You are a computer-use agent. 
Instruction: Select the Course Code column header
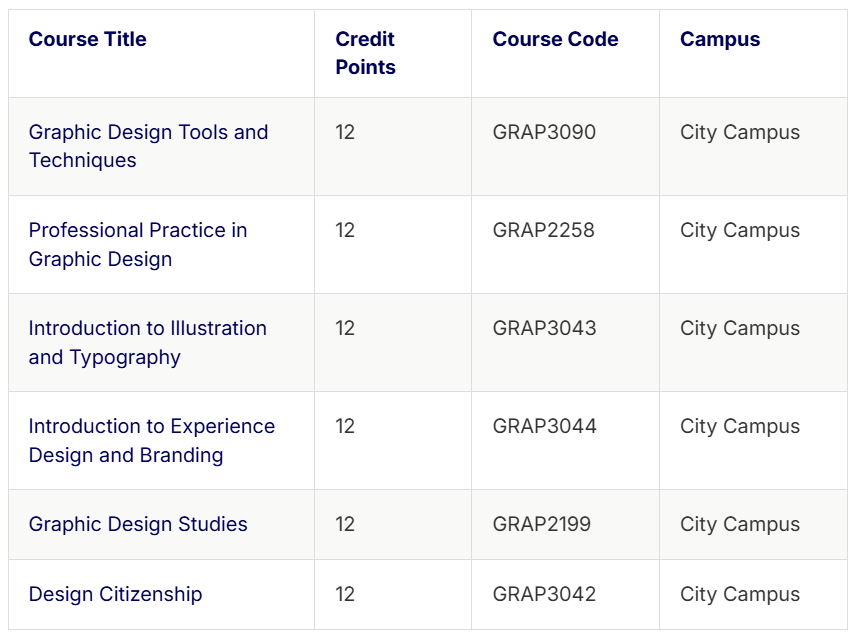tap(555, 39)
